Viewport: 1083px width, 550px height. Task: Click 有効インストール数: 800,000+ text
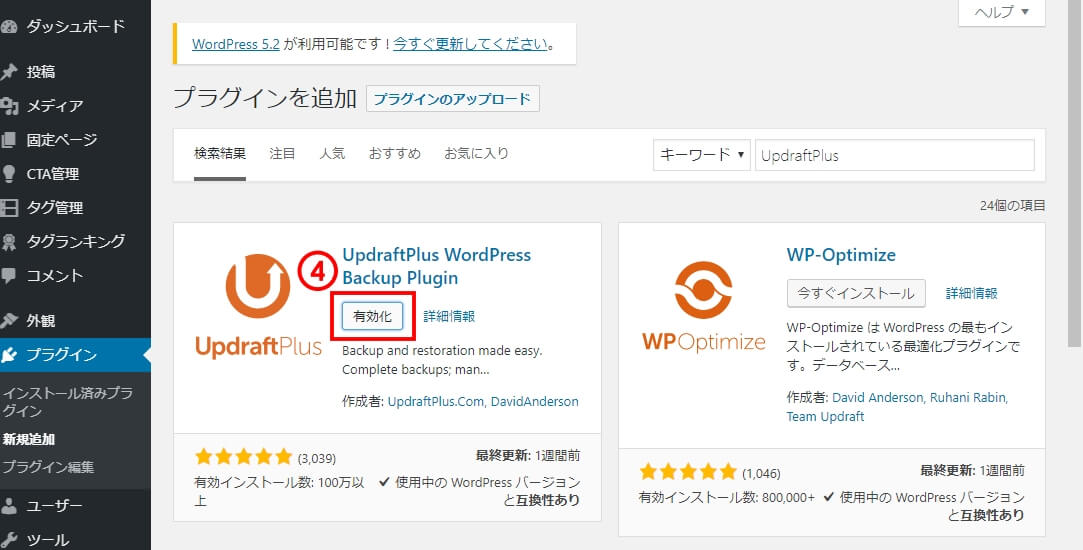tap(727, 497)
